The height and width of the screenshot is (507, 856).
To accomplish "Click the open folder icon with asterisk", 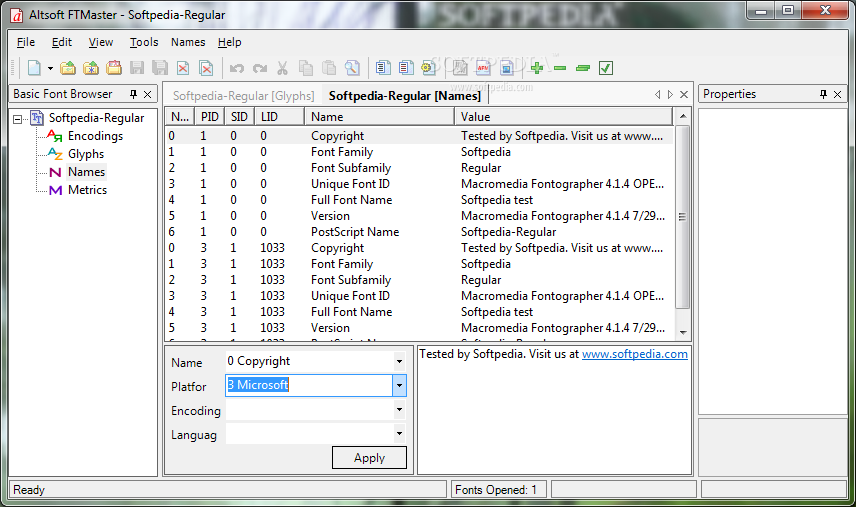I will (x=91, y=68).
